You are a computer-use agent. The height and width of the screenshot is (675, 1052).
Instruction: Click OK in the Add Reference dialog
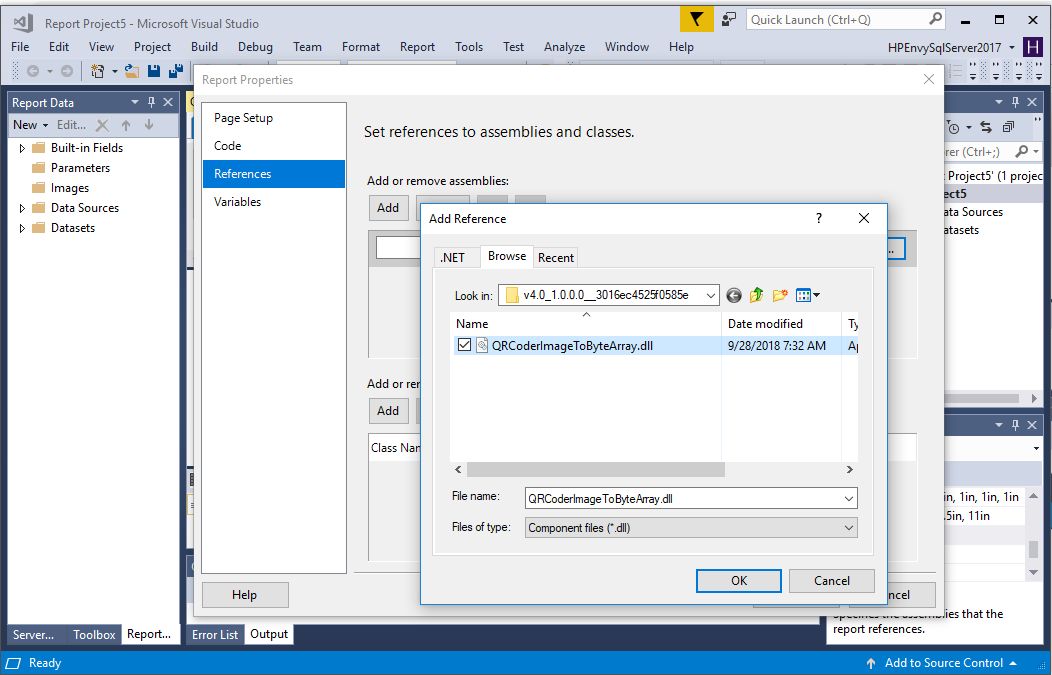click(x=738, y=580)
